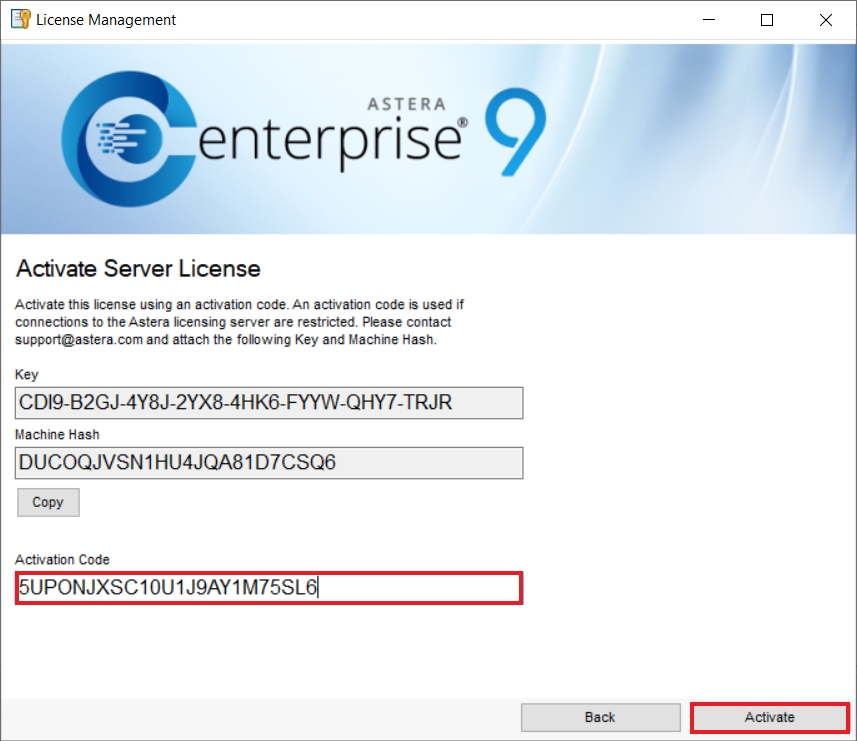
Task: Click the License Management title bar icon
Action: [x=20, y=20]
